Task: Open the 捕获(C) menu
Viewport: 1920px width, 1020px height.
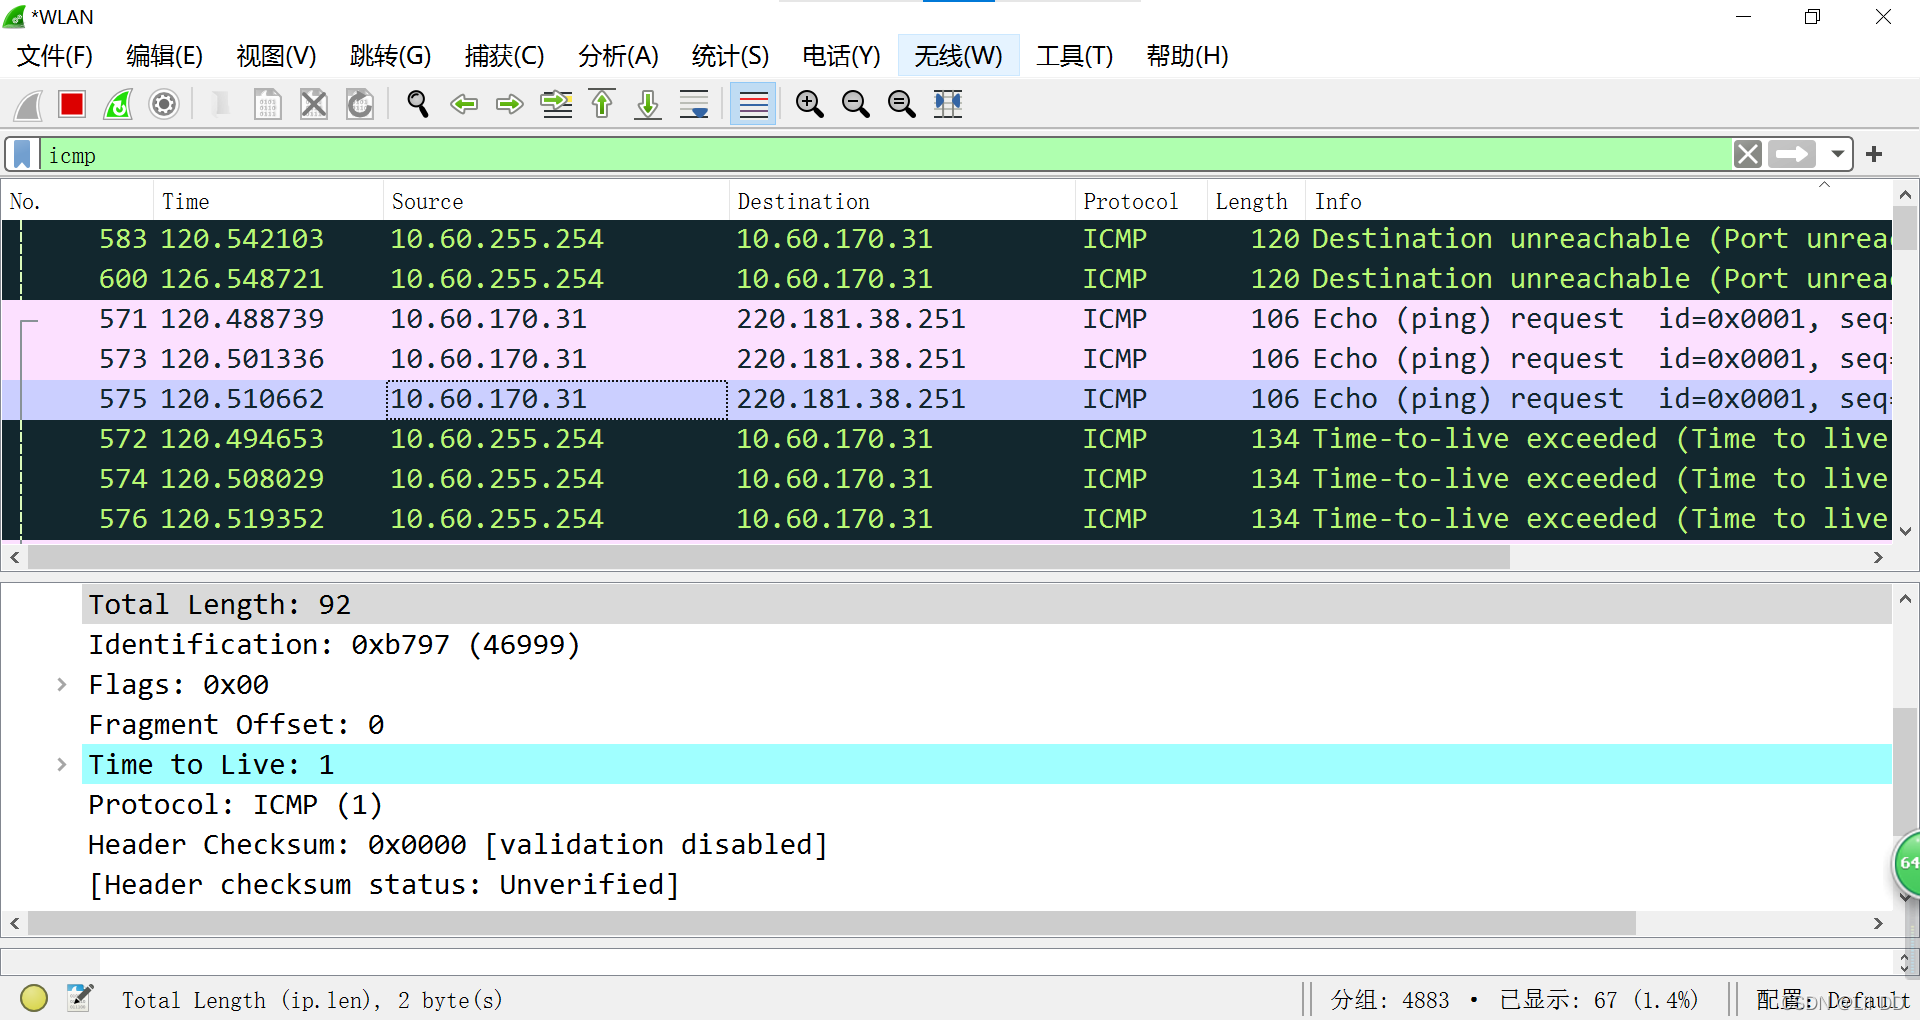Action: pos(504,56)
